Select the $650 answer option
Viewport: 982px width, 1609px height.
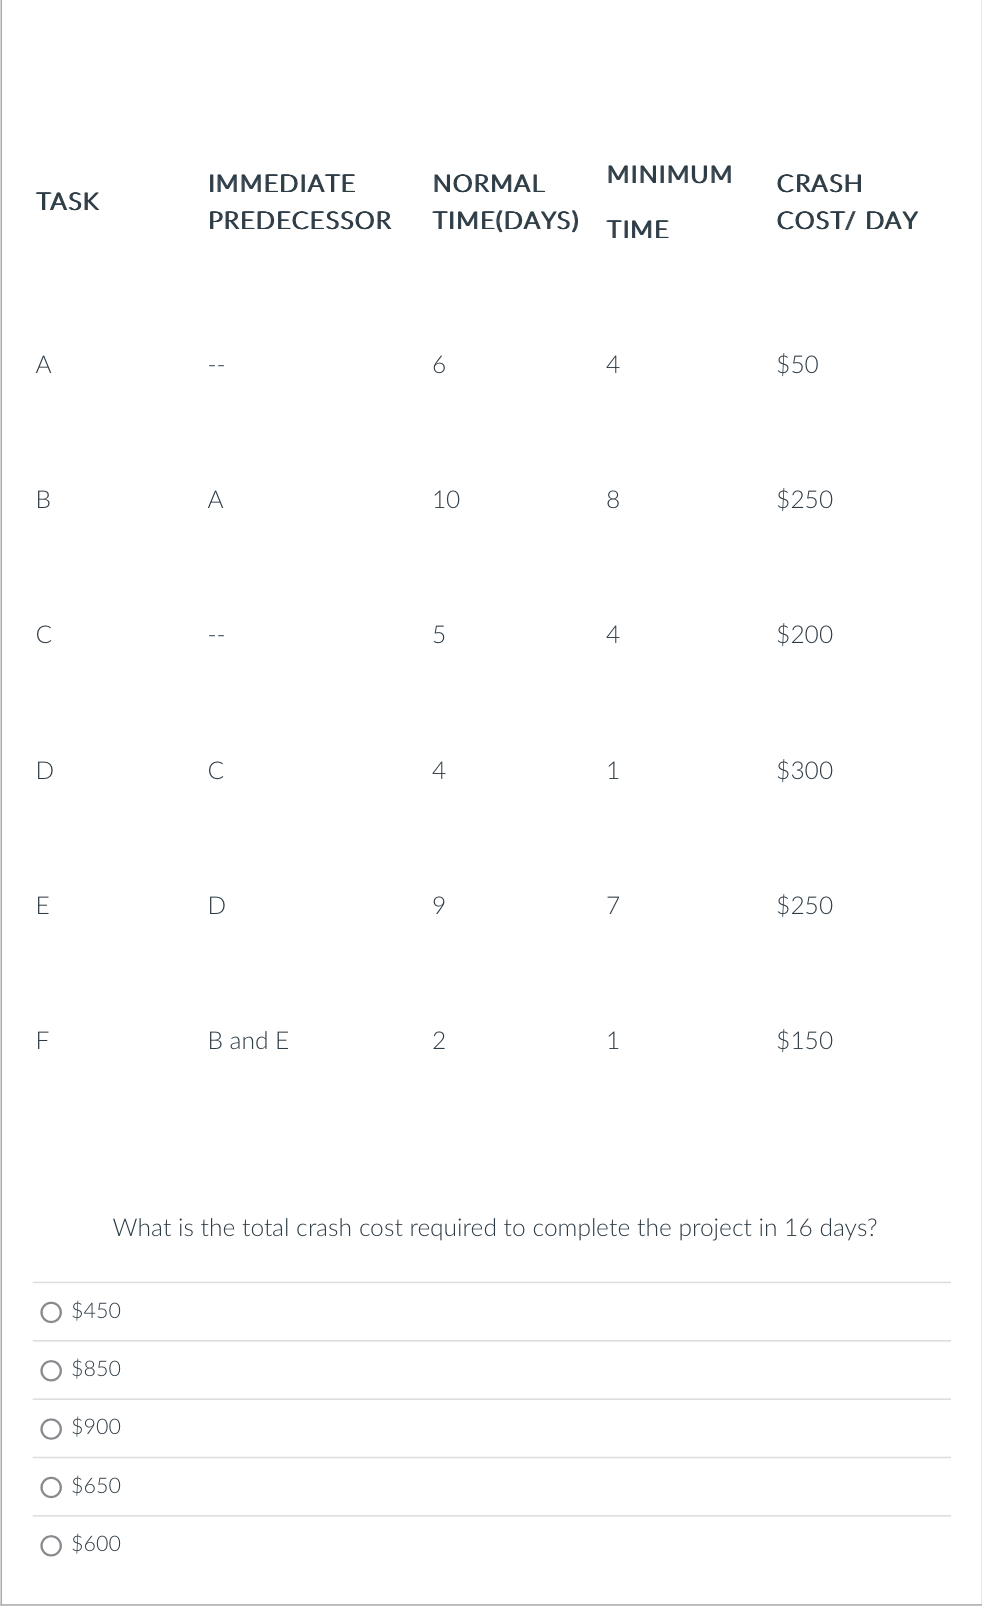(51, 1486)
